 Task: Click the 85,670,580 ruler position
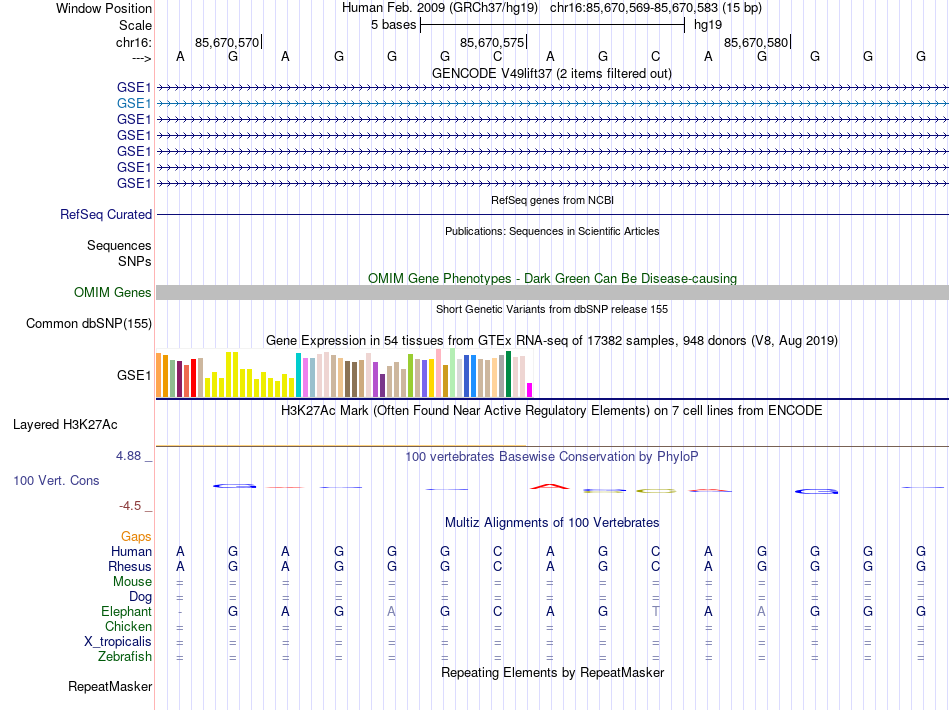click(x=756, y=42)
